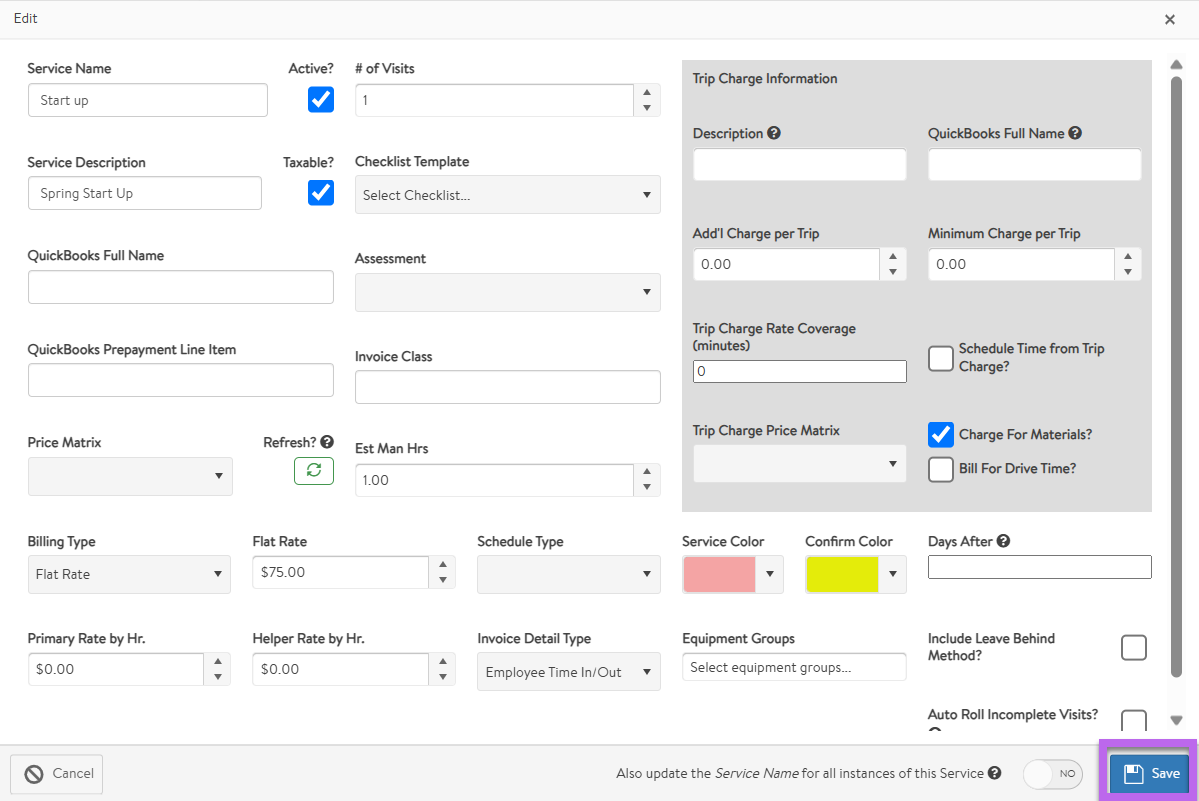The width and height of the screenshot is (1199, 801).
Task: Click the Price Matrix refresh icon
Action: pyautogui.click(x=313, y=471)
